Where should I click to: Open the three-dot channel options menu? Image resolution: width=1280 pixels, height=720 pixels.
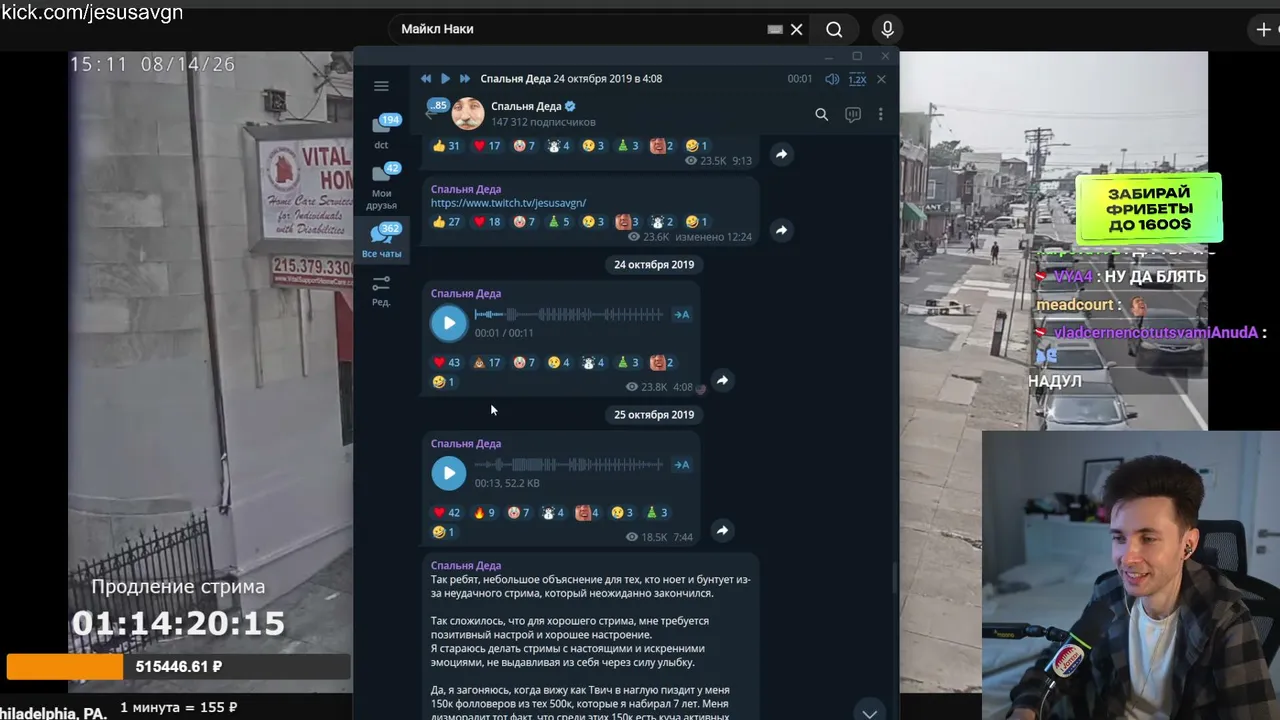click(880, 115)
